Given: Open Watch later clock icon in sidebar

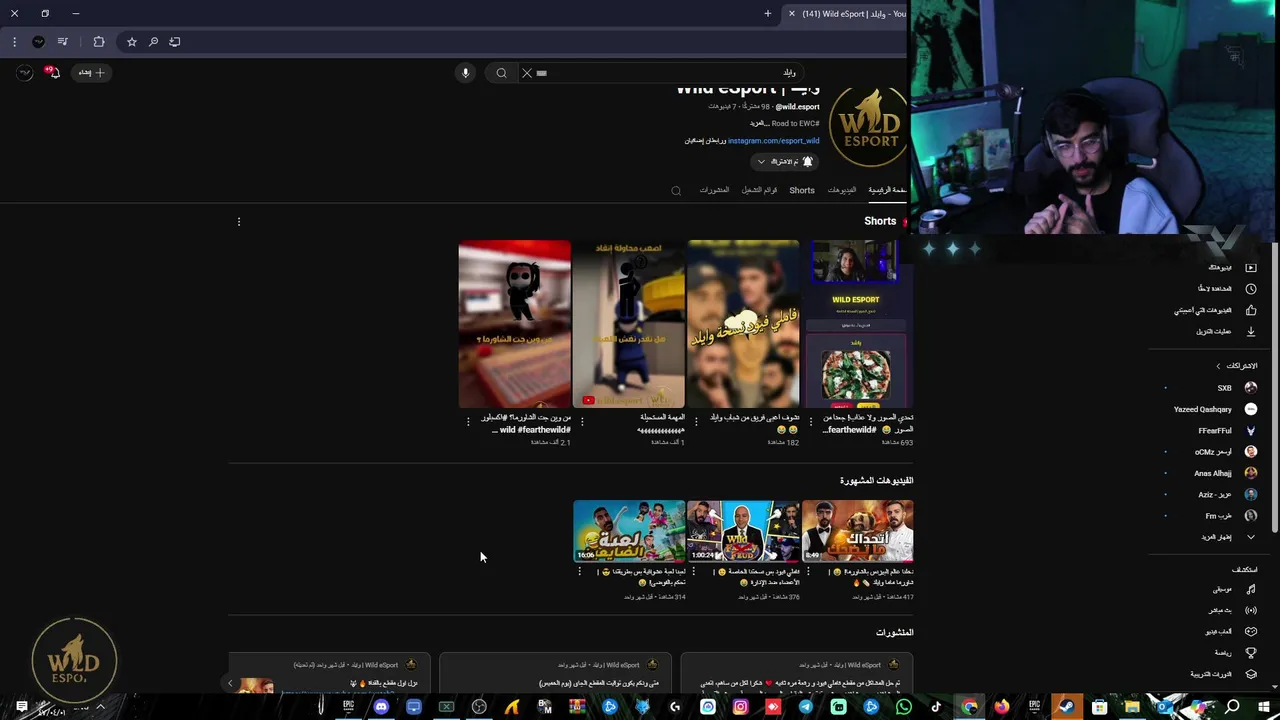Looking at the screenshot, I should click(1250, 289).
